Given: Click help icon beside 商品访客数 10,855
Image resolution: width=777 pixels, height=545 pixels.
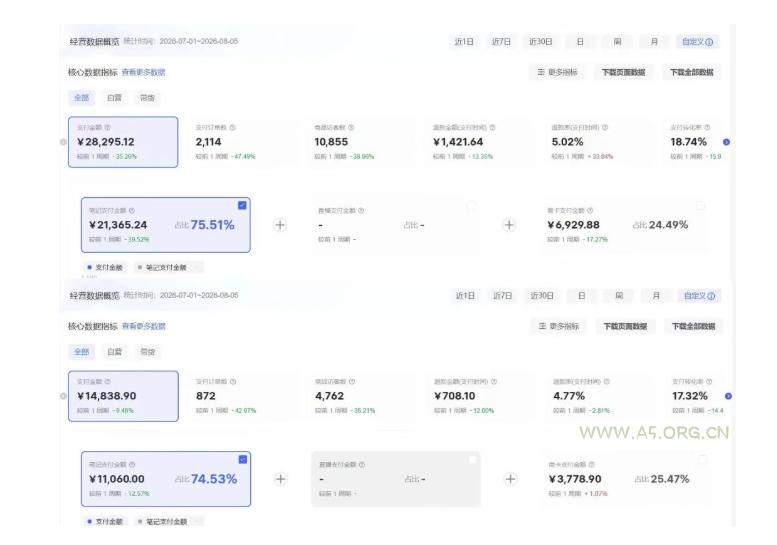Looking at the screenshot, I should point(351,127).
